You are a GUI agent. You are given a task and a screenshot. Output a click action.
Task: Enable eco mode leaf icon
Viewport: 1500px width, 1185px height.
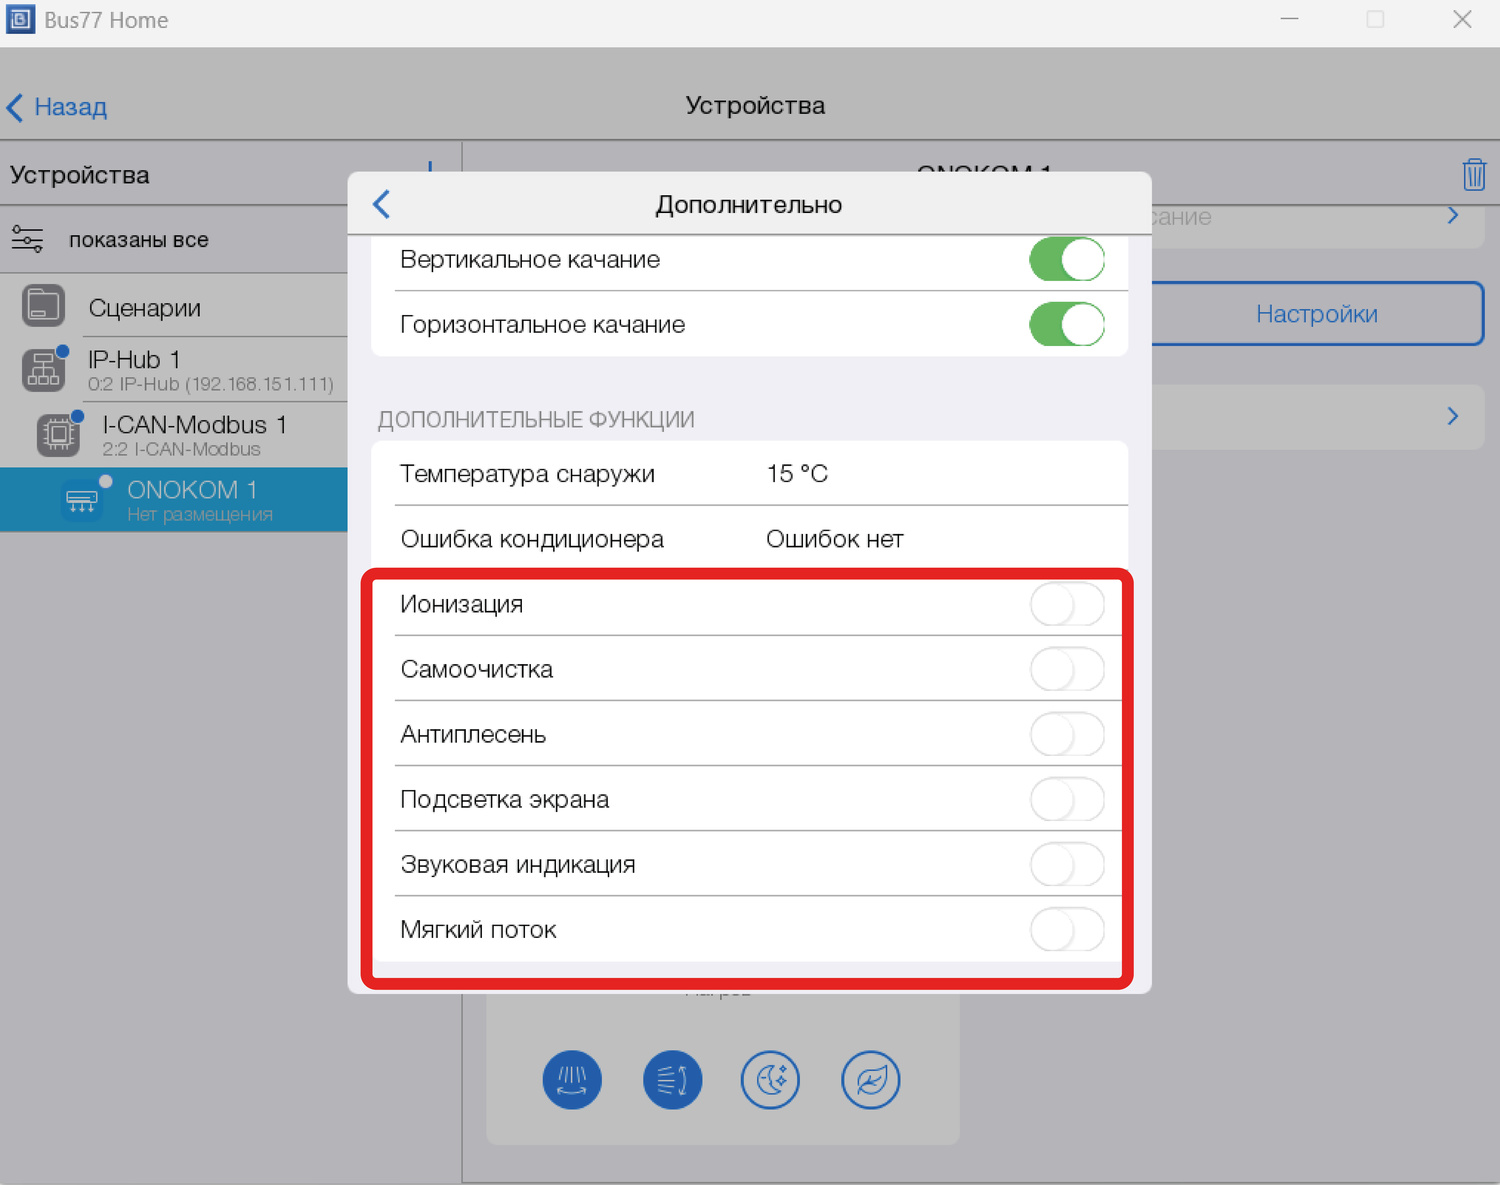870,1080
